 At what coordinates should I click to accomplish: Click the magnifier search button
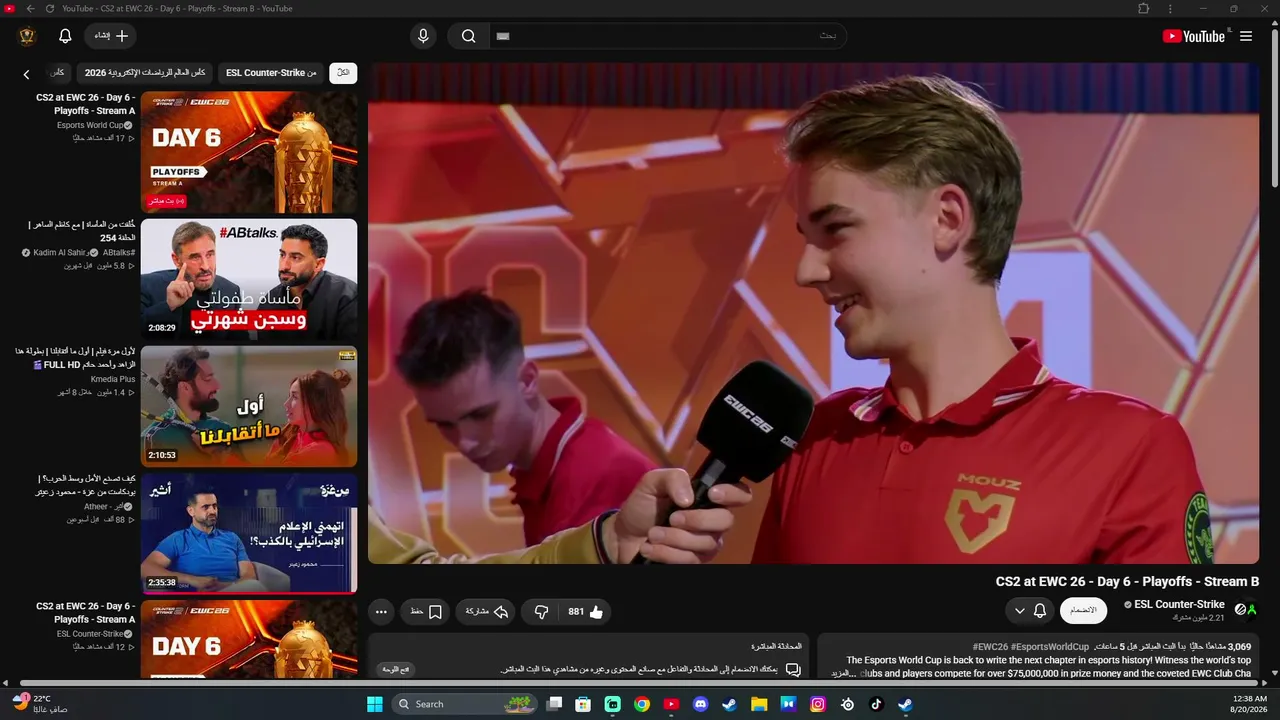468,36
